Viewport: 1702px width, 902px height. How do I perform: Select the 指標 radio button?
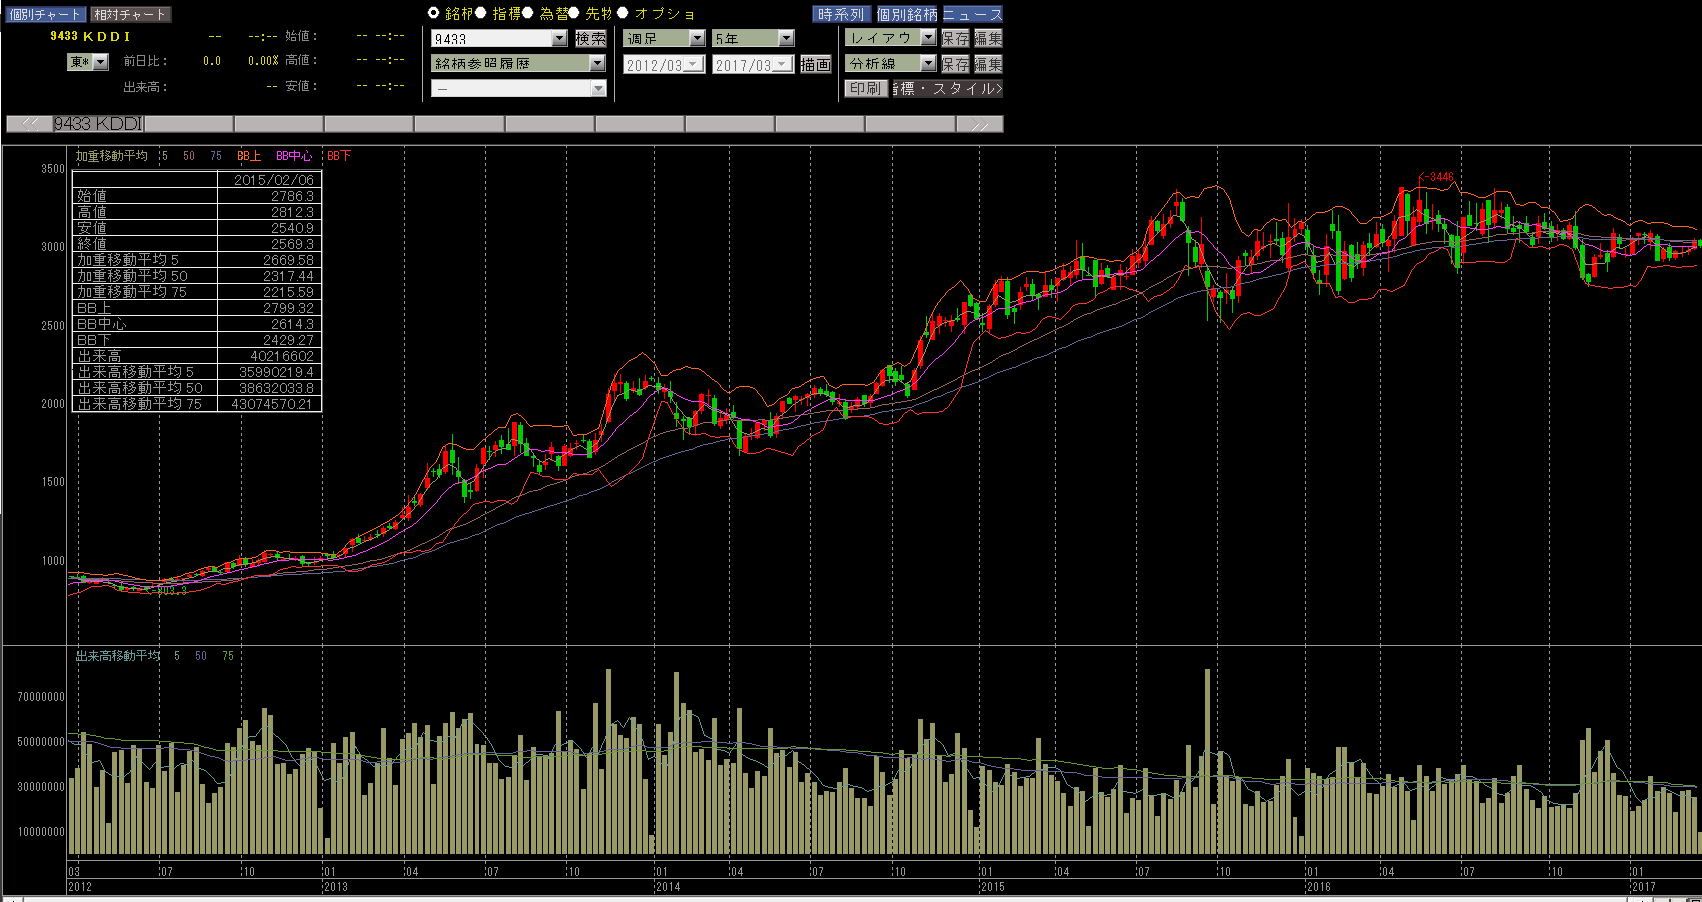[x=481, y=13]
